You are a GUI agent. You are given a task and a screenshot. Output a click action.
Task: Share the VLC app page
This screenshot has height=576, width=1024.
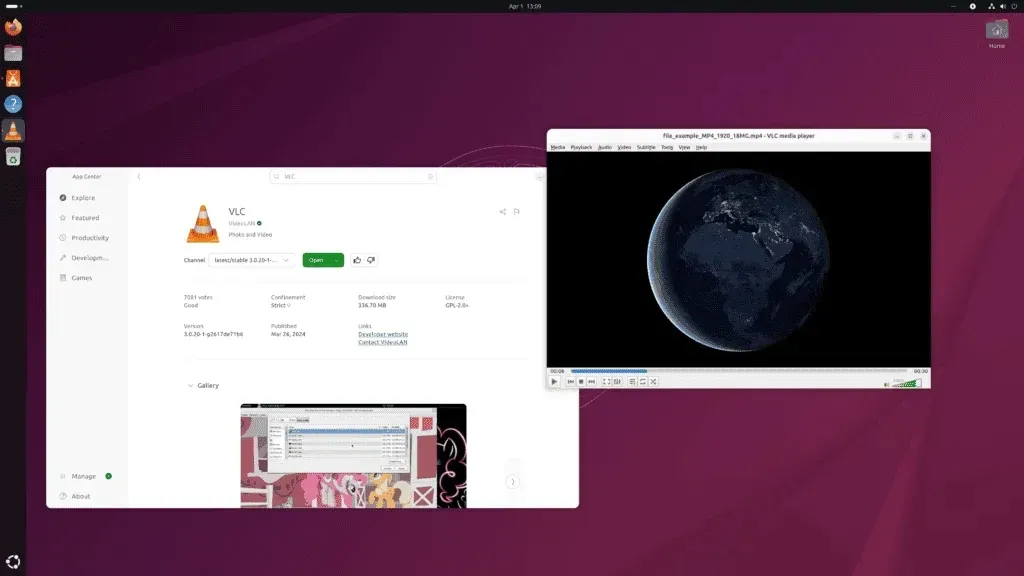click(x=503, y=212)
